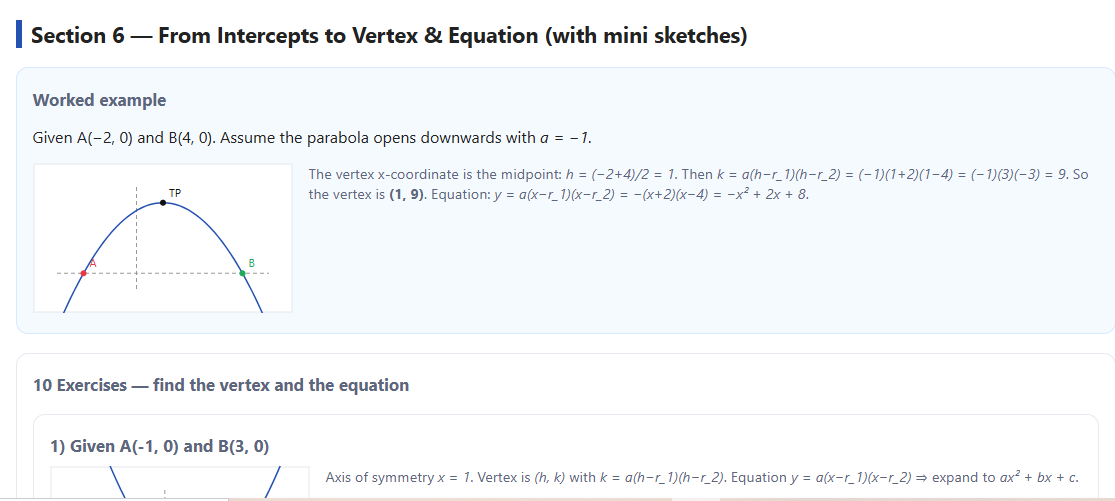1115x501 pixels.
Task: Click the red A label on the sketch
Action: pos(92,263)
